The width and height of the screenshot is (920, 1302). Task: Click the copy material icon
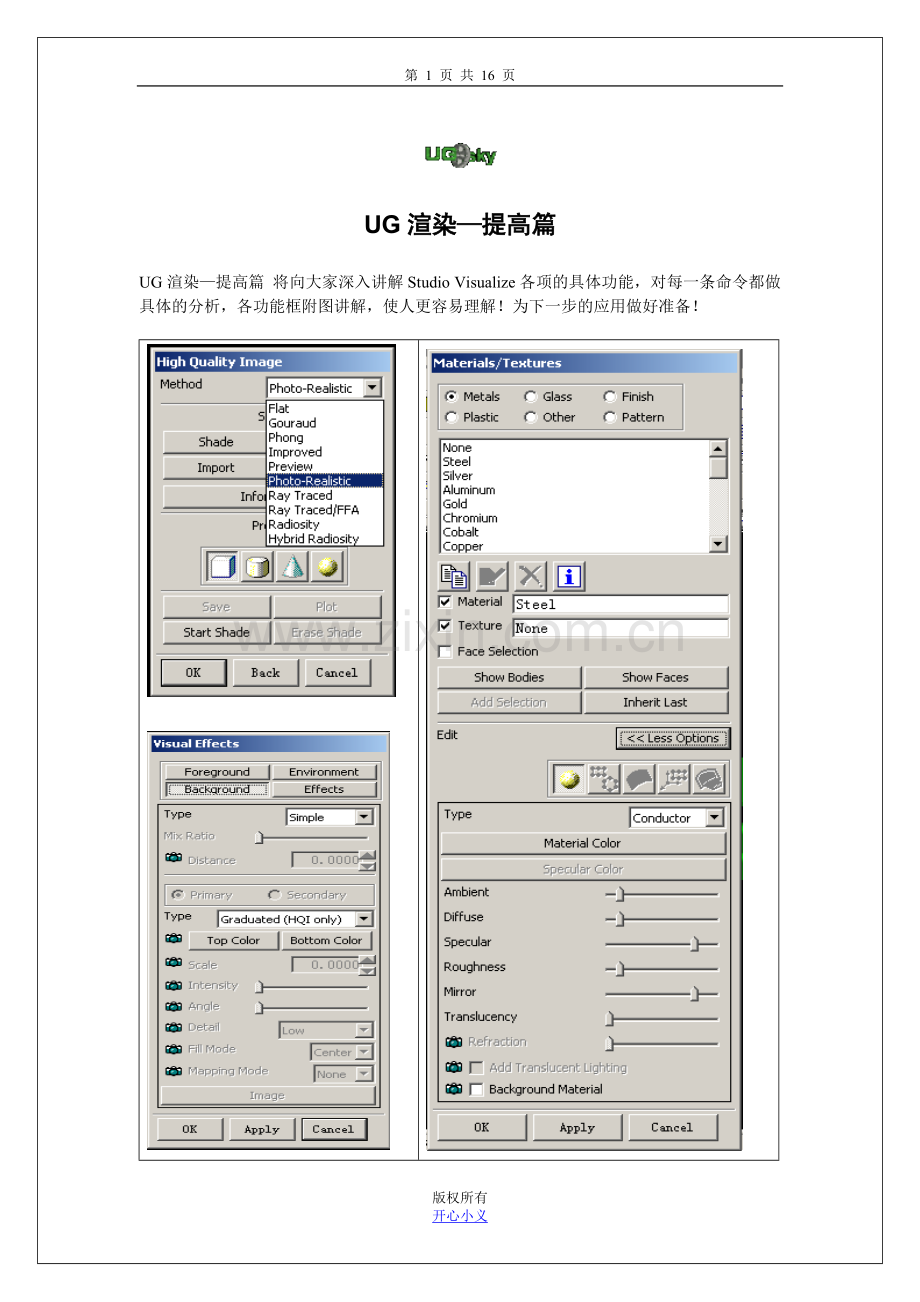(x=455, y=576)
